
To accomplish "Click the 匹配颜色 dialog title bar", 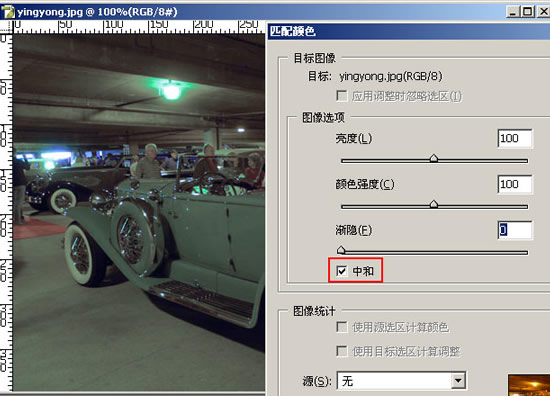I will point(409,32).
